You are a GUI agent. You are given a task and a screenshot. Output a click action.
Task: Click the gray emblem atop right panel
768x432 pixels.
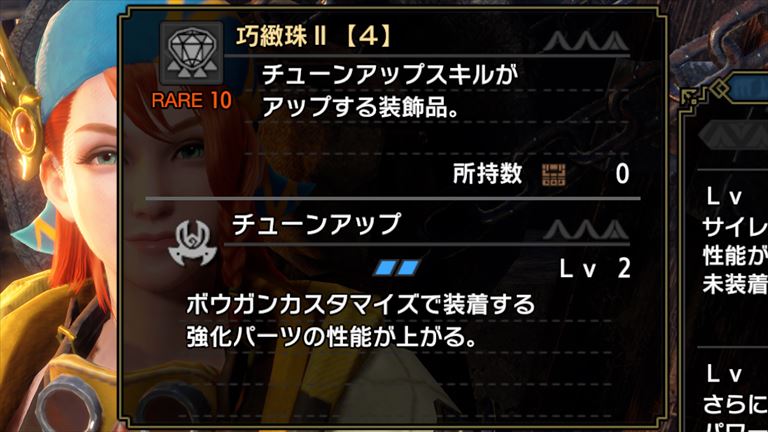click(x=734, y=133)
